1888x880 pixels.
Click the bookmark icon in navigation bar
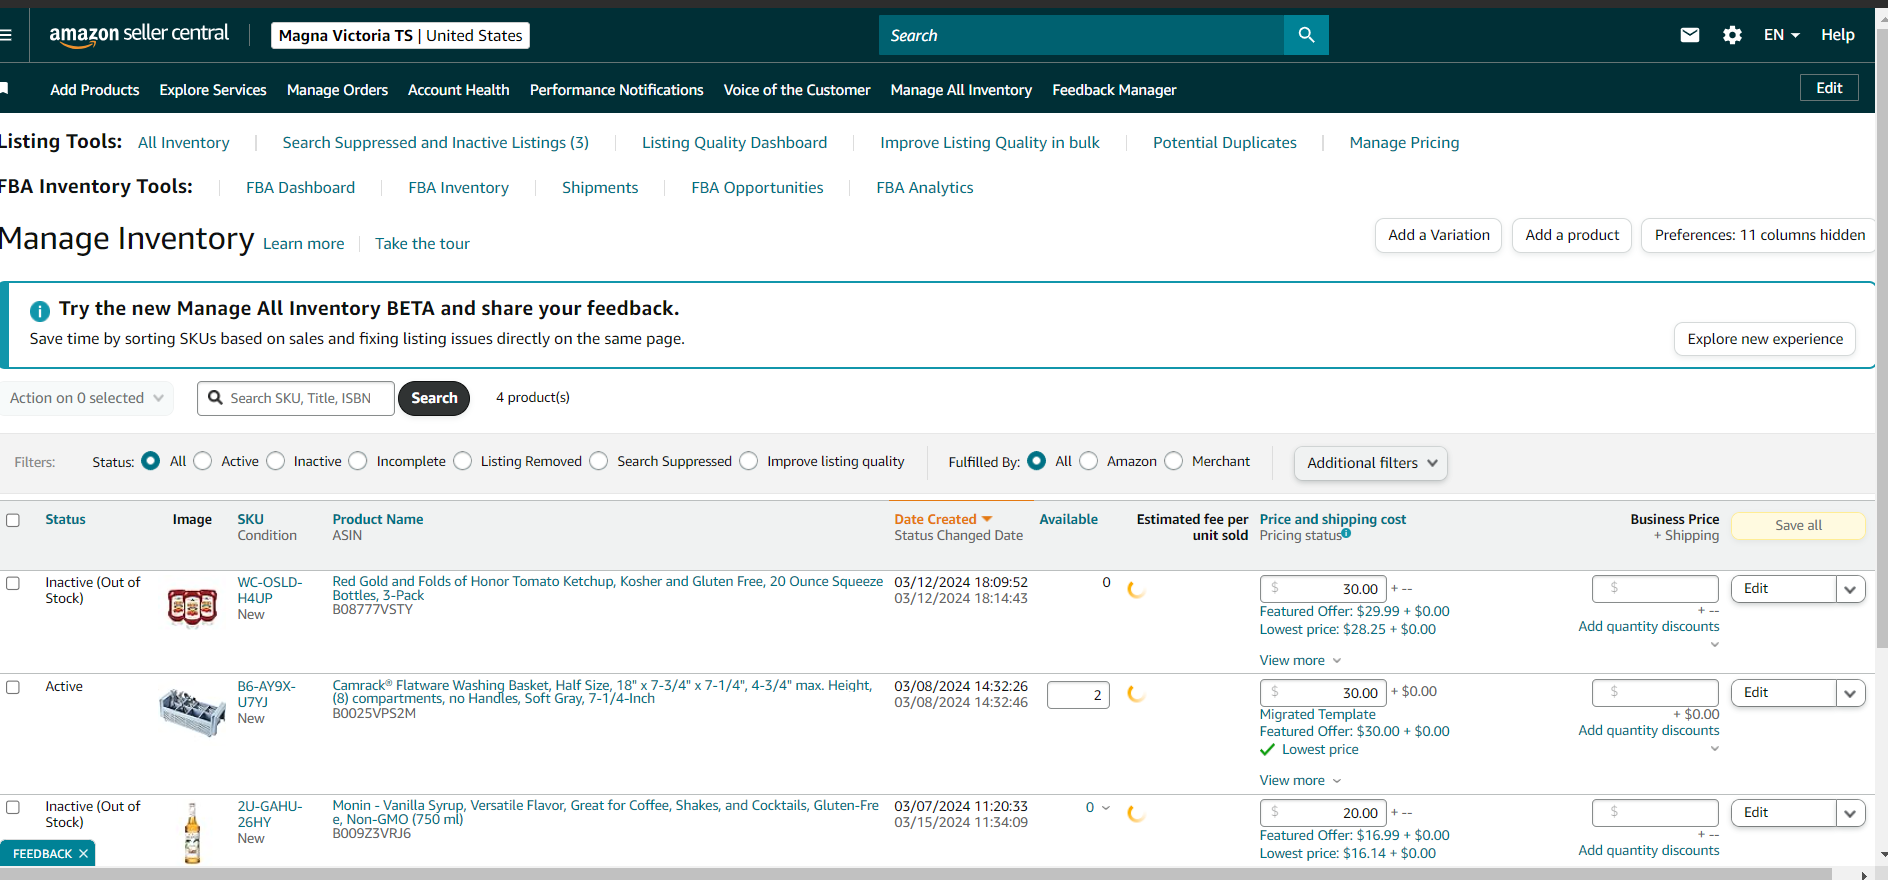point(4,89)
